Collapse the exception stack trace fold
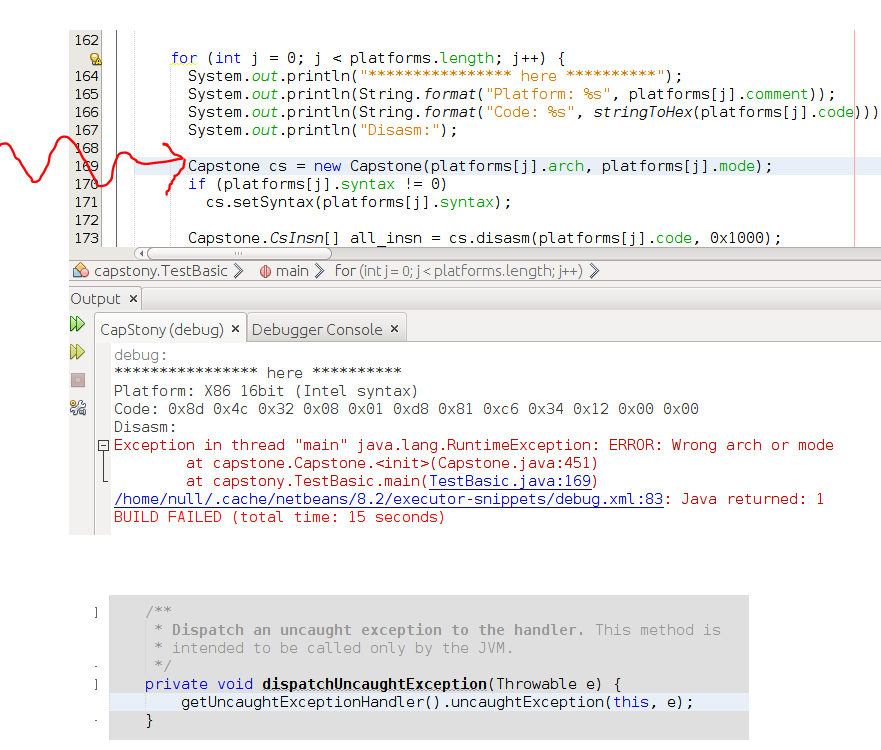This screenshot has width=881, height=750. (103, 446)
